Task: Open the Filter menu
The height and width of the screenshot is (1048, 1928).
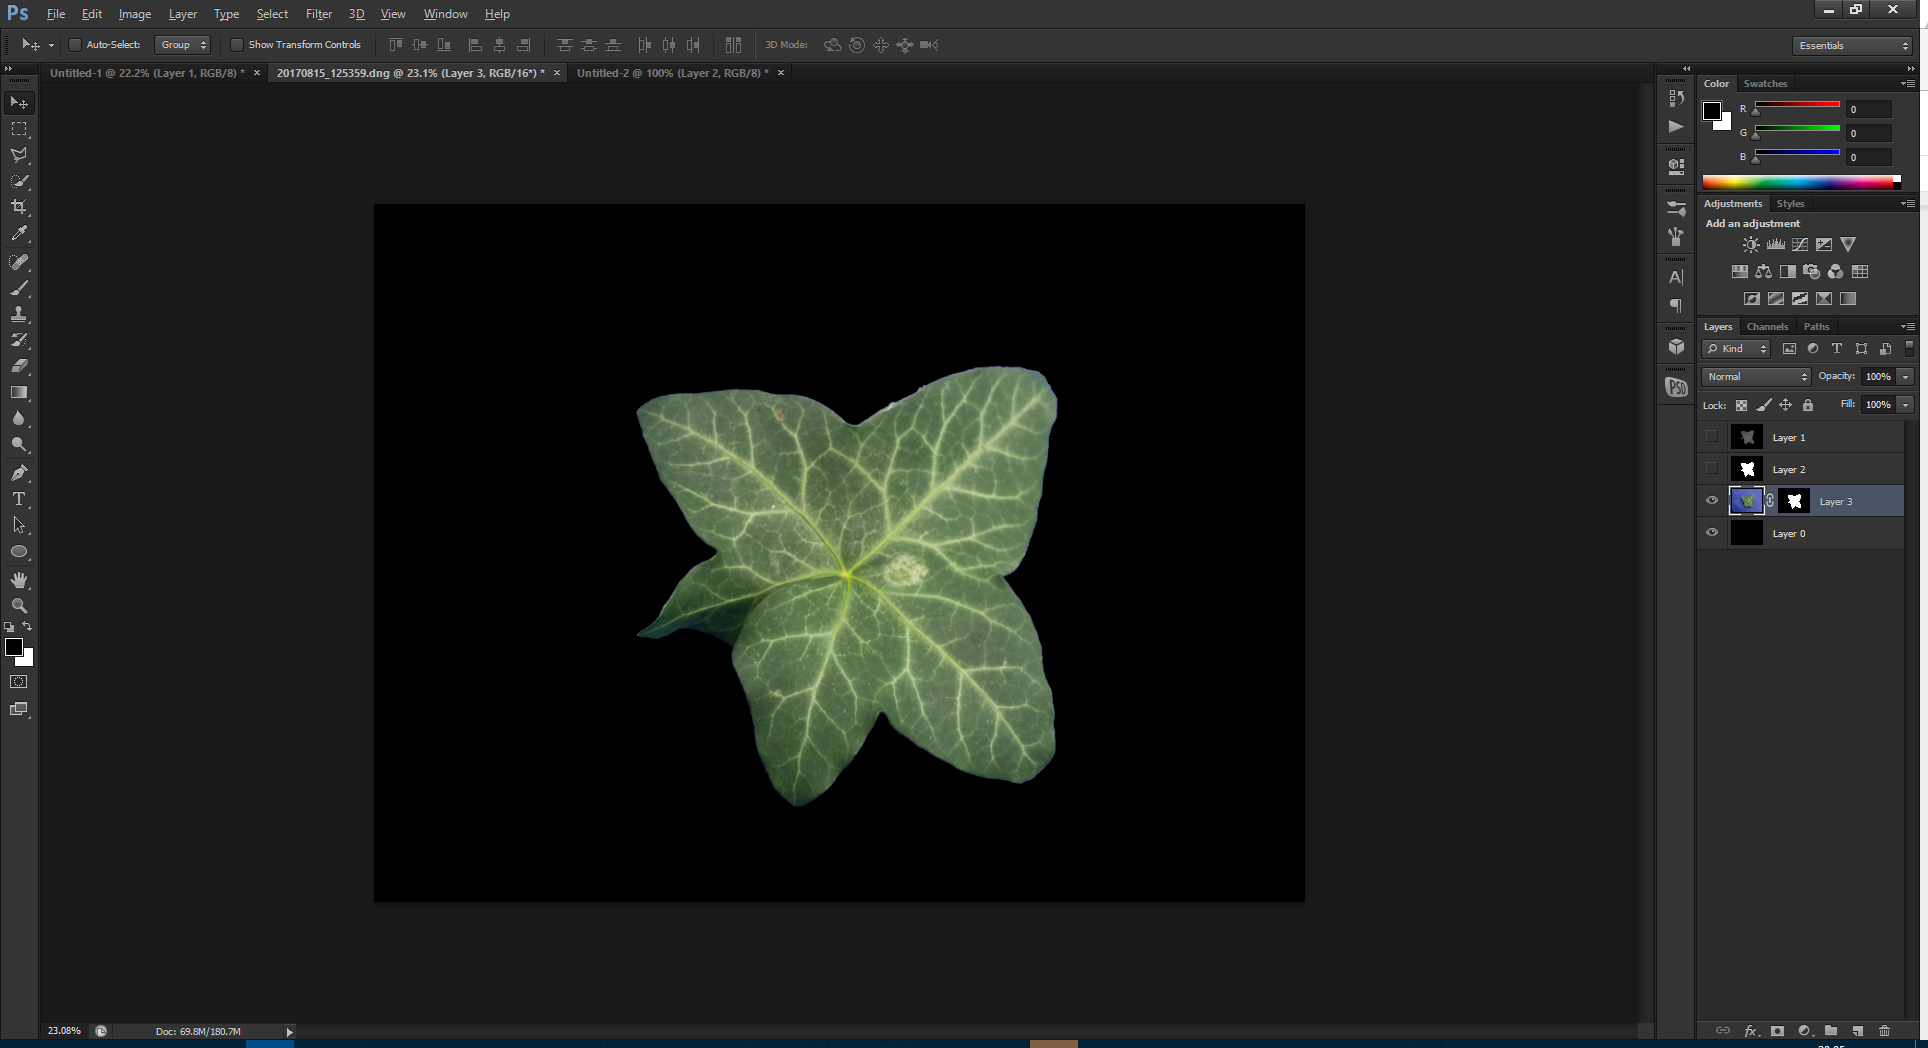Action: (x=318, y=14)
